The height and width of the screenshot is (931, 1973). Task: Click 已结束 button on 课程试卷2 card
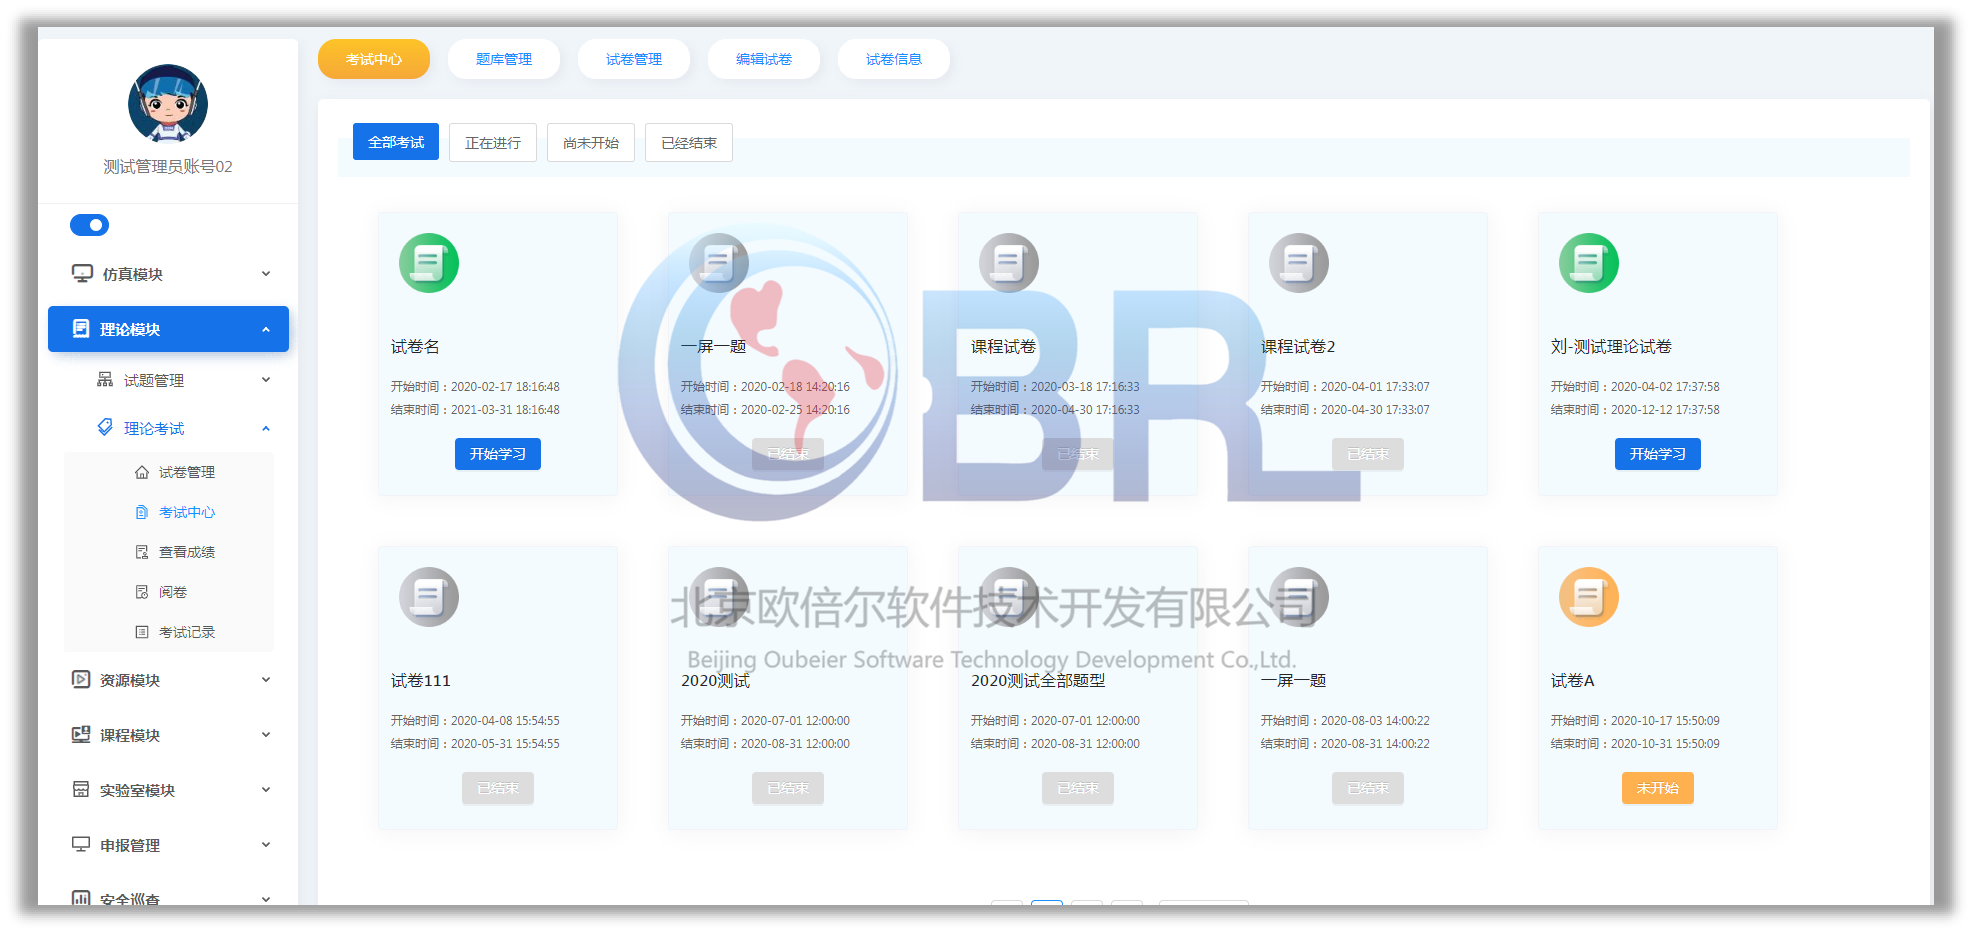(x=1368, y=454)
